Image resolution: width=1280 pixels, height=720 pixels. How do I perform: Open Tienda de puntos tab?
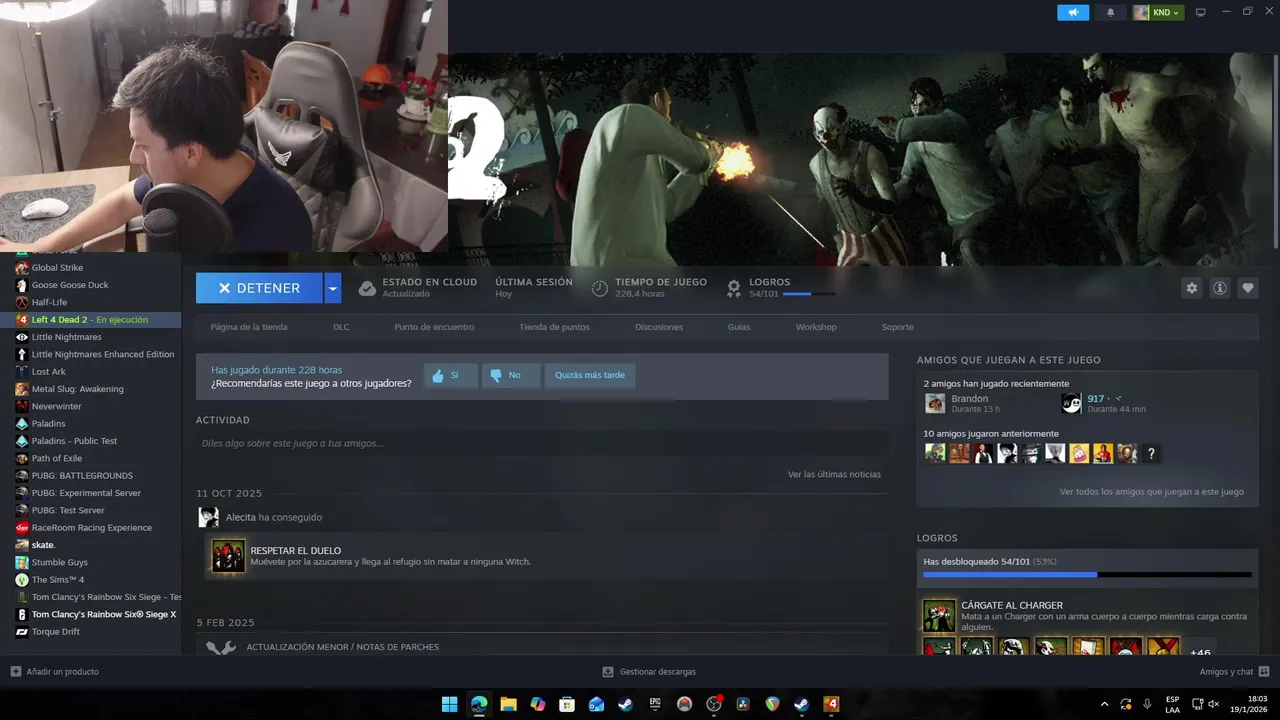pyautogui.click(x=554, y=327)
